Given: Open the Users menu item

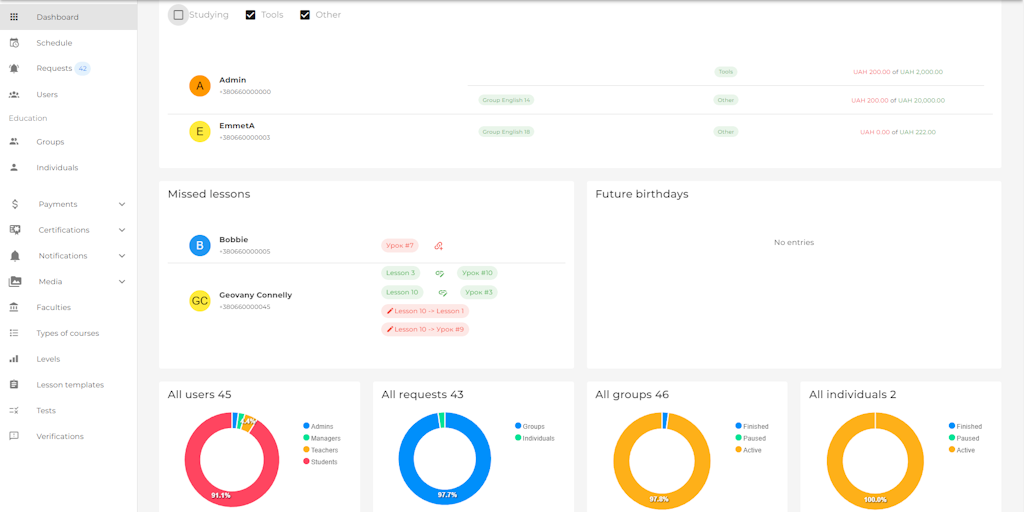Looking at the screenshot, I should pos(47,95).
